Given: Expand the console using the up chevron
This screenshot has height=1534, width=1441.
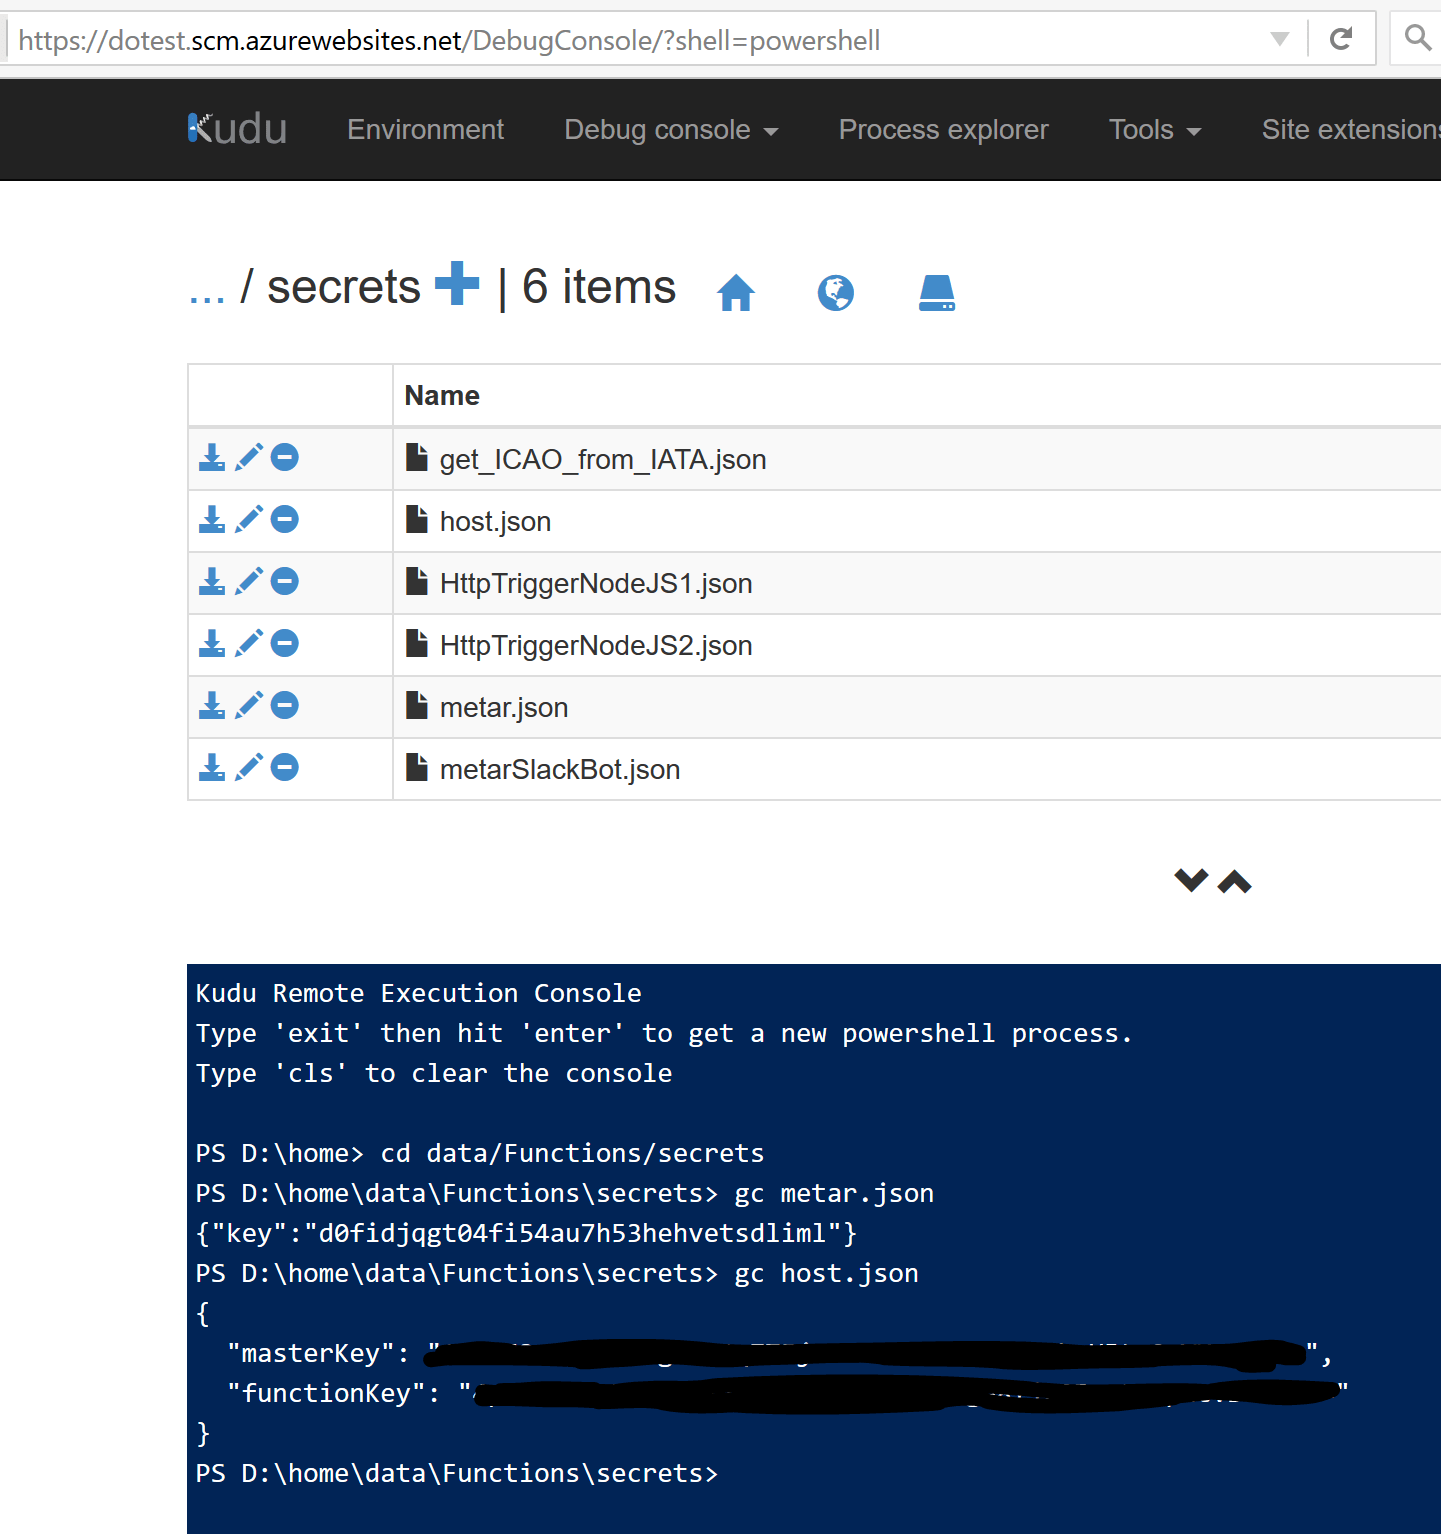Looking at the screenshot, I should [x=1233, y=881].
